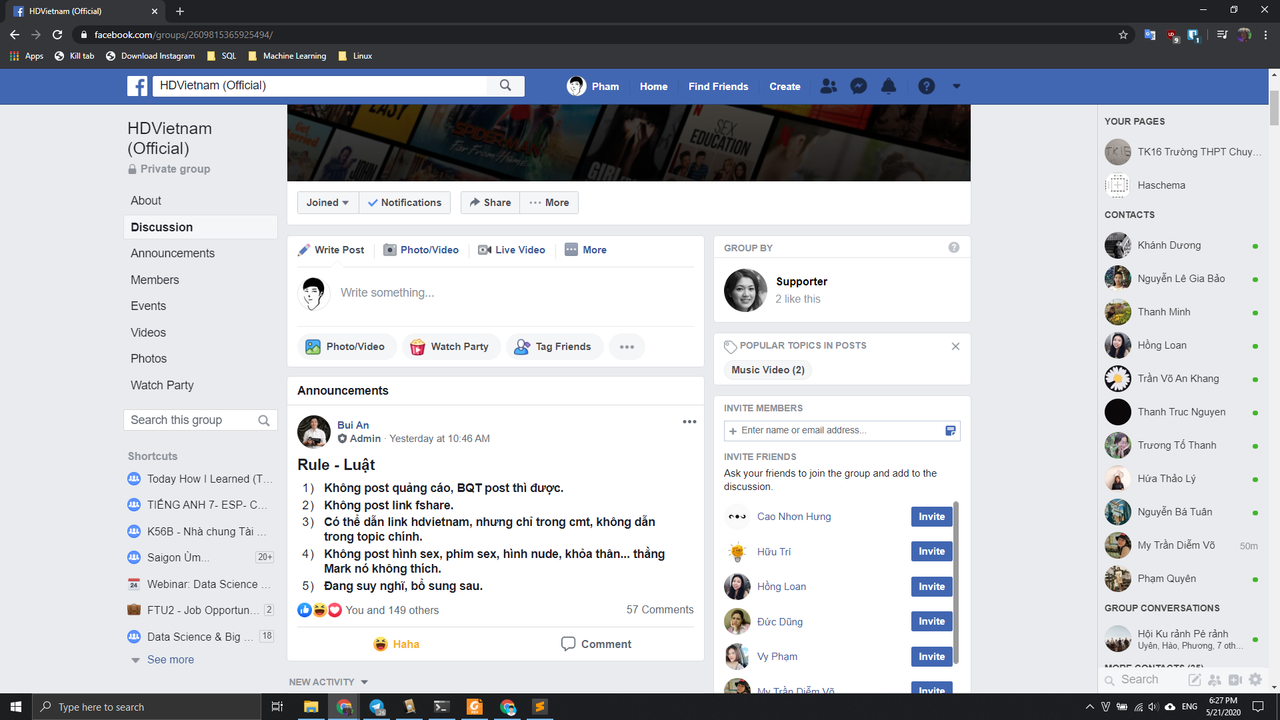Screen dimensions: 1280x720
Task: Click the Tag Friends pill button
Action: pos(554,347)
